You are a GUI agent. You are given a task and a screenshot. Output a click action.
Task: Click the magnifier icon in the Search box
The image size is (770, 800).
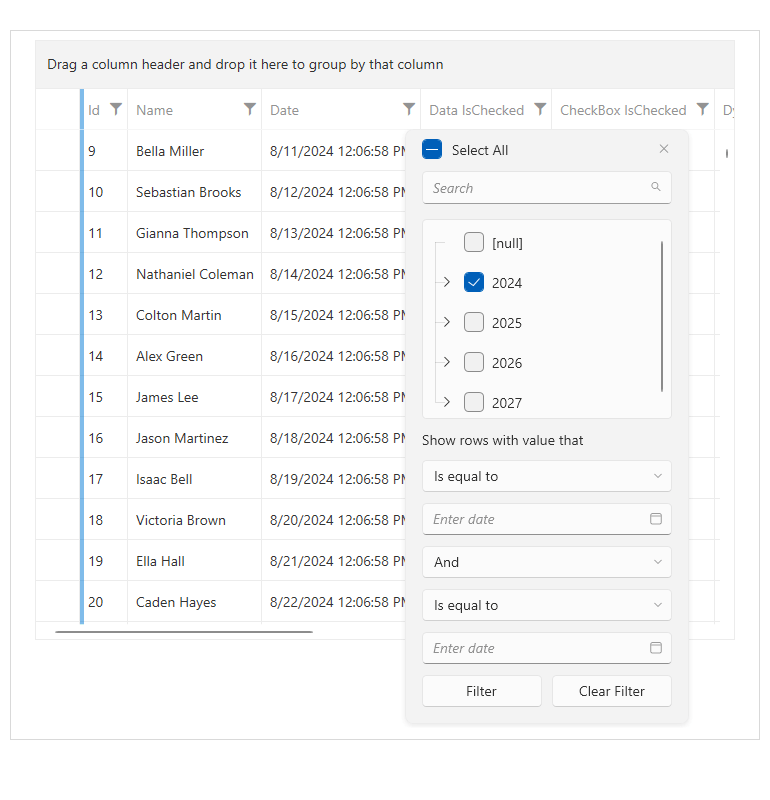[x=656, y=188]
